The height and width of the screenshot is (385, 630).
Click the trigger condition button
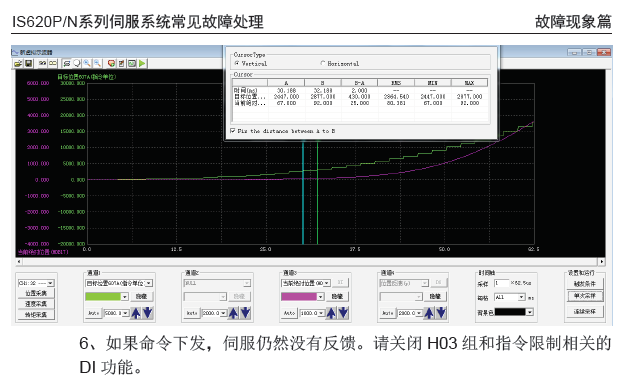(585, 284)
